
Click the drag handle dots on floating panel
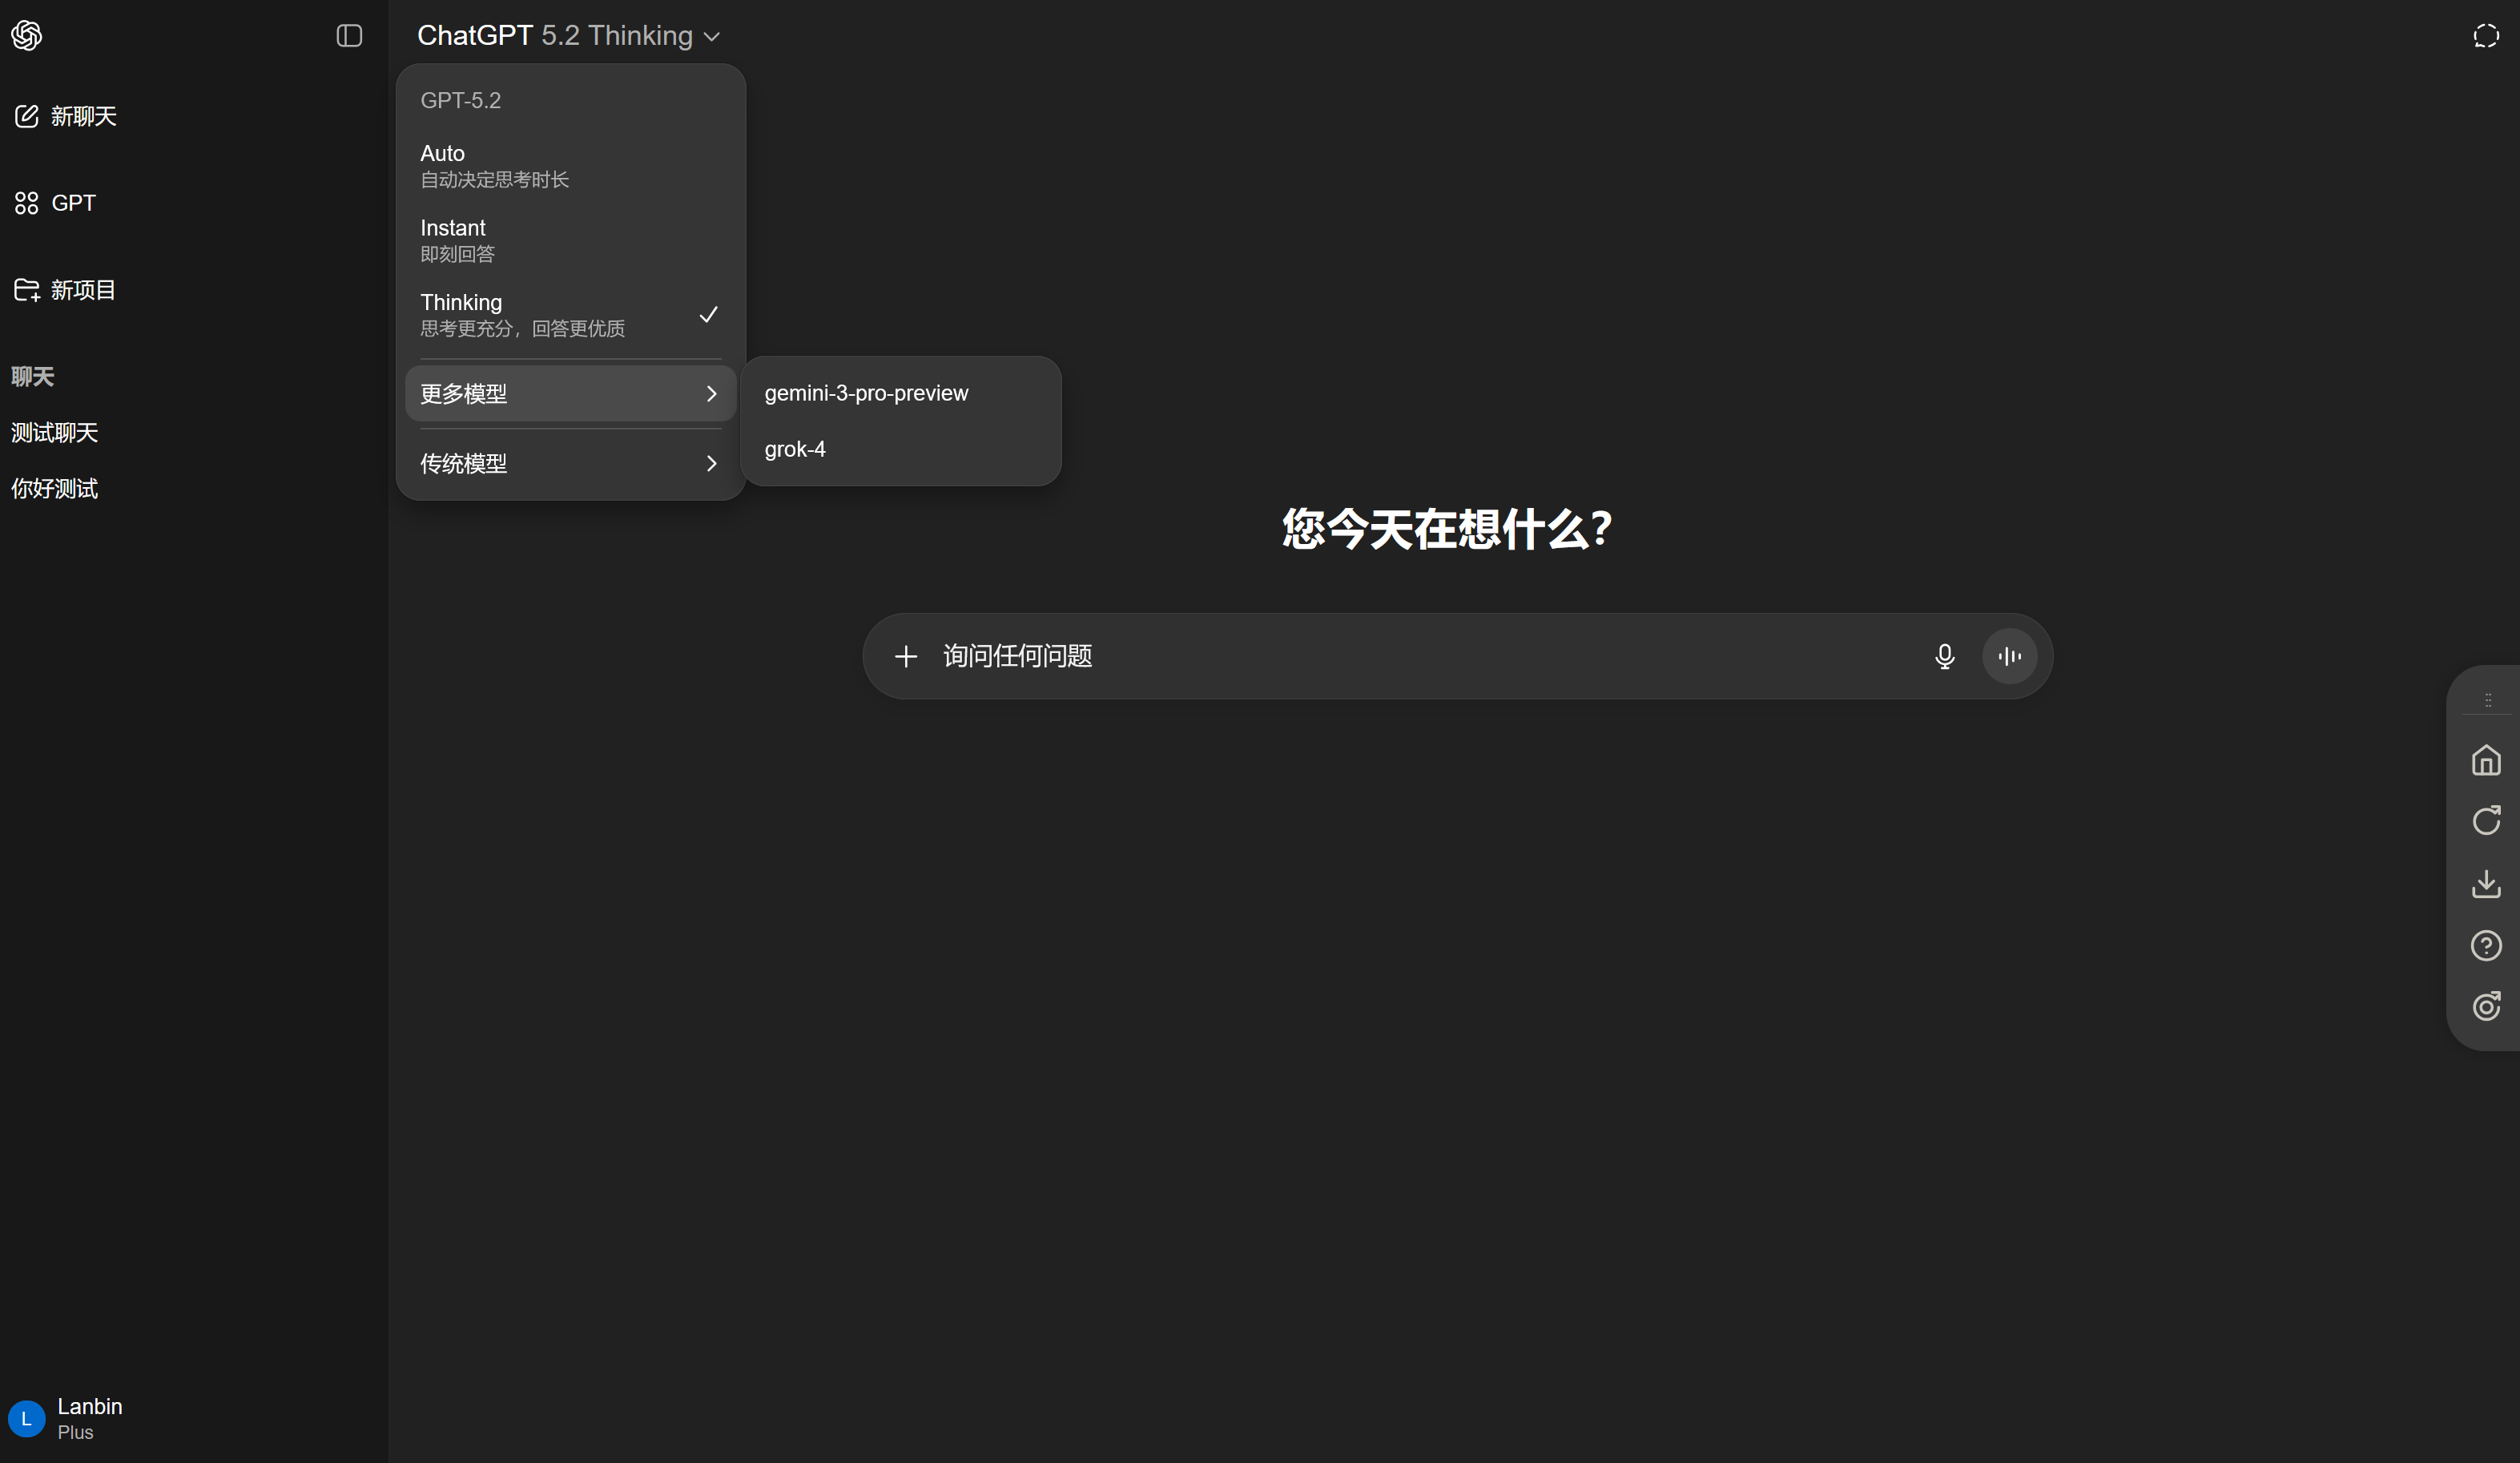(2488, 700)
